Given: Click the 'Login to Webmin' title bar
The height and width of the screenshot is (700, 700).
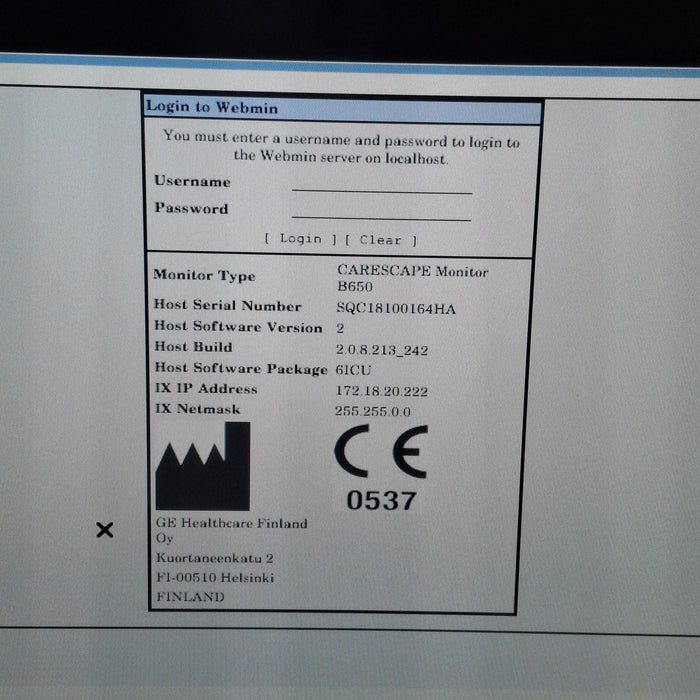Looking at the screenshot, I should (x=343, y=110).
